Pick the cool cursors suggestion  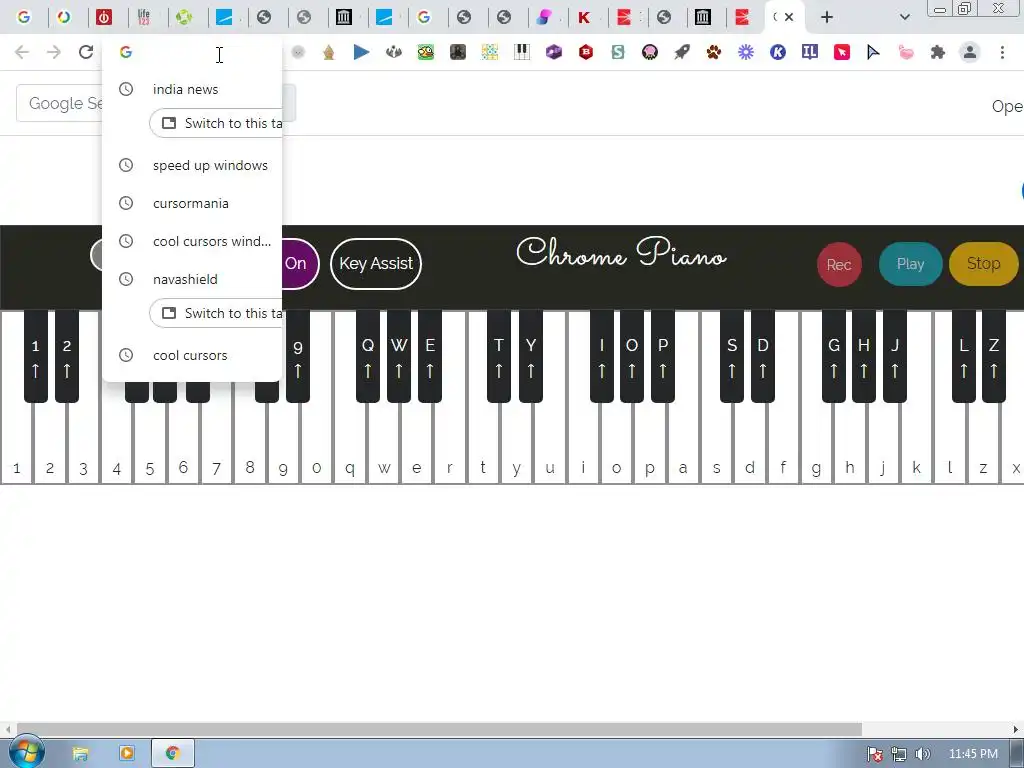coord(193,355)
